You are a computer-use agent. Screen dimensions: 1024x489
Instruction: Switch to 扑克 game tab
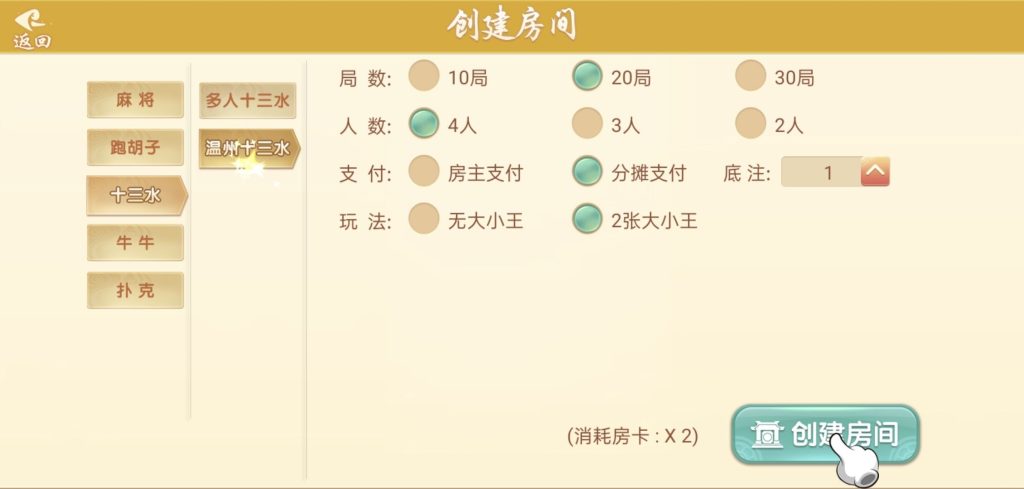point(135,291)
